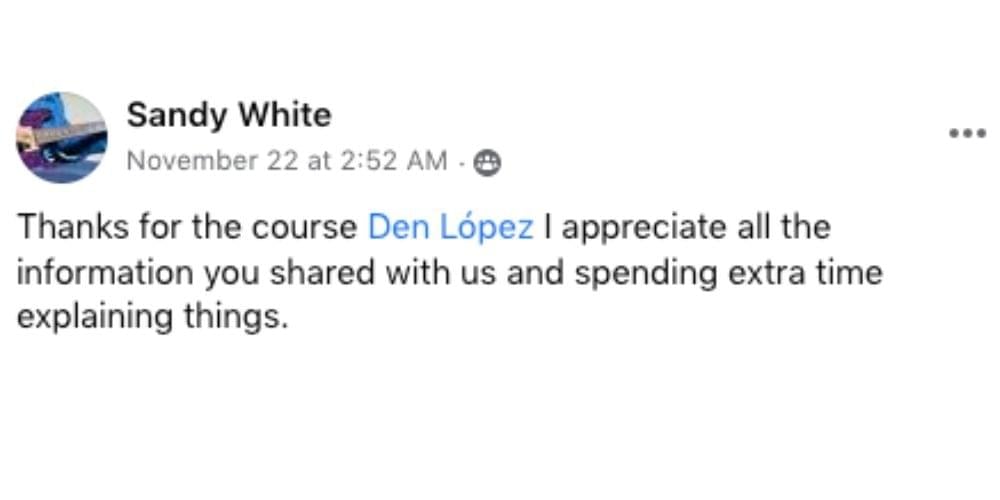This screenshot has width=1000, height=500.
Task: Open Sandy White's profile picture
Action: coord(62,137)
